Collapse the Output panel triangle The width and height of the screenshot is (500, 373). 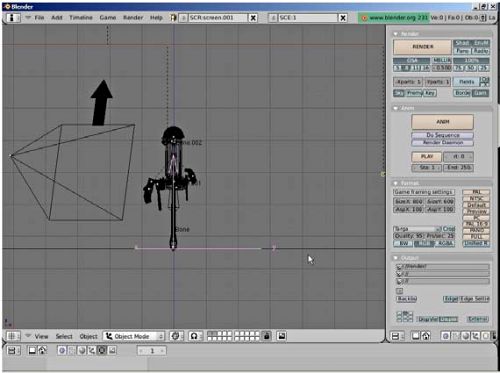[x=396, y=258]
